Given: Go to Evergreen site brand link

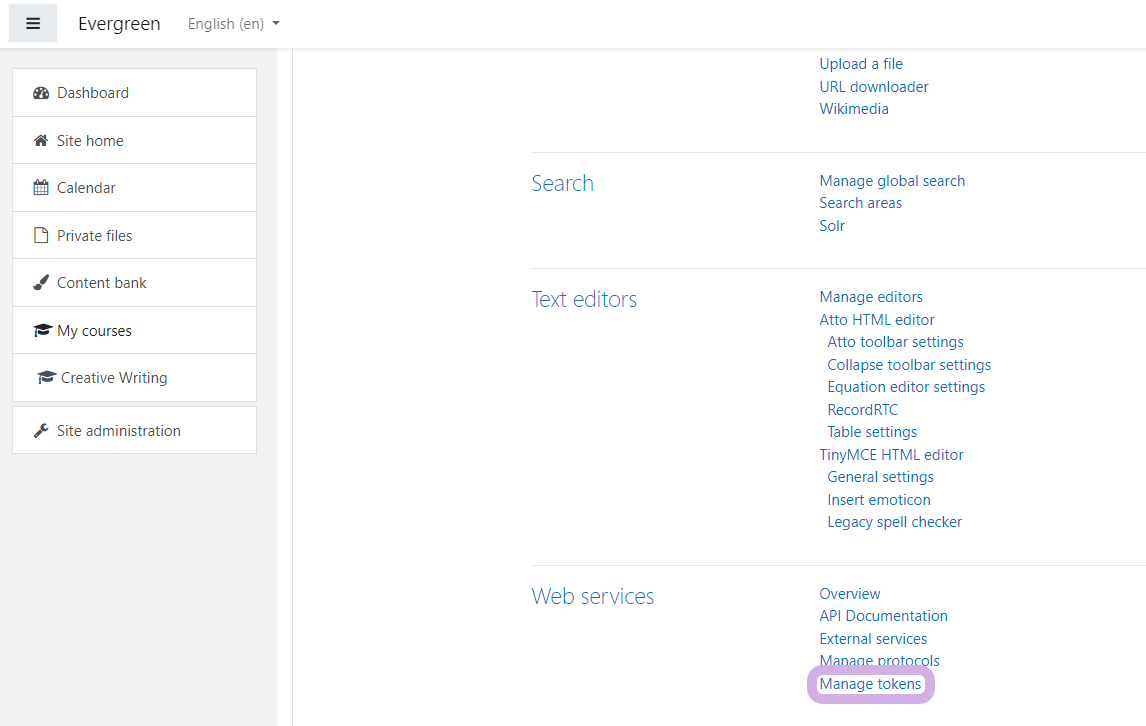Looking at the screenshot, I should [119, 24].
